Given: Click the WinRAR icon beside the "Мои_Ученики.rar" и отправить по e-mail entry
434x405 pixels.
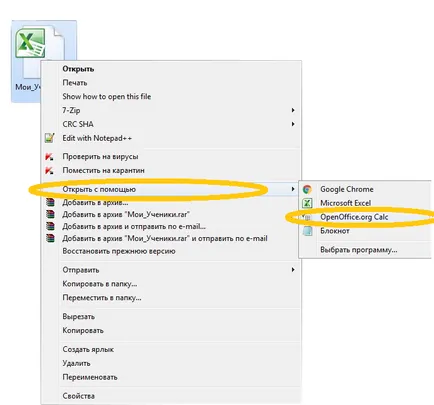Looking at the screenshot, I should [x=50, y=238].
